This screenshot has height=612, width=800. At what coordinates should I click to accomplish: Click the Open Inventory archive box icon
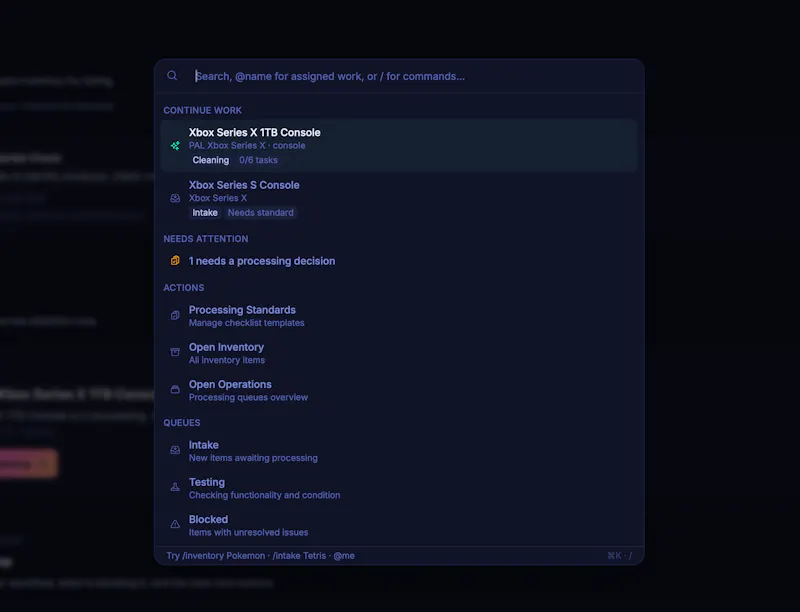[175, 352]
